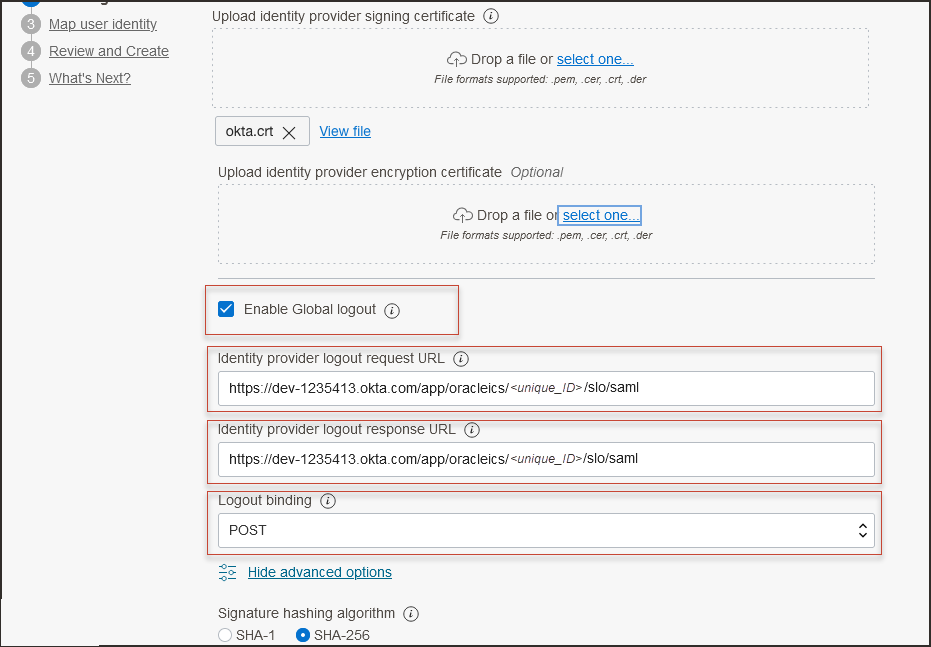Click info icon beside Logout binding
Viewport: 931px width, 647px height.
[328, 501]
